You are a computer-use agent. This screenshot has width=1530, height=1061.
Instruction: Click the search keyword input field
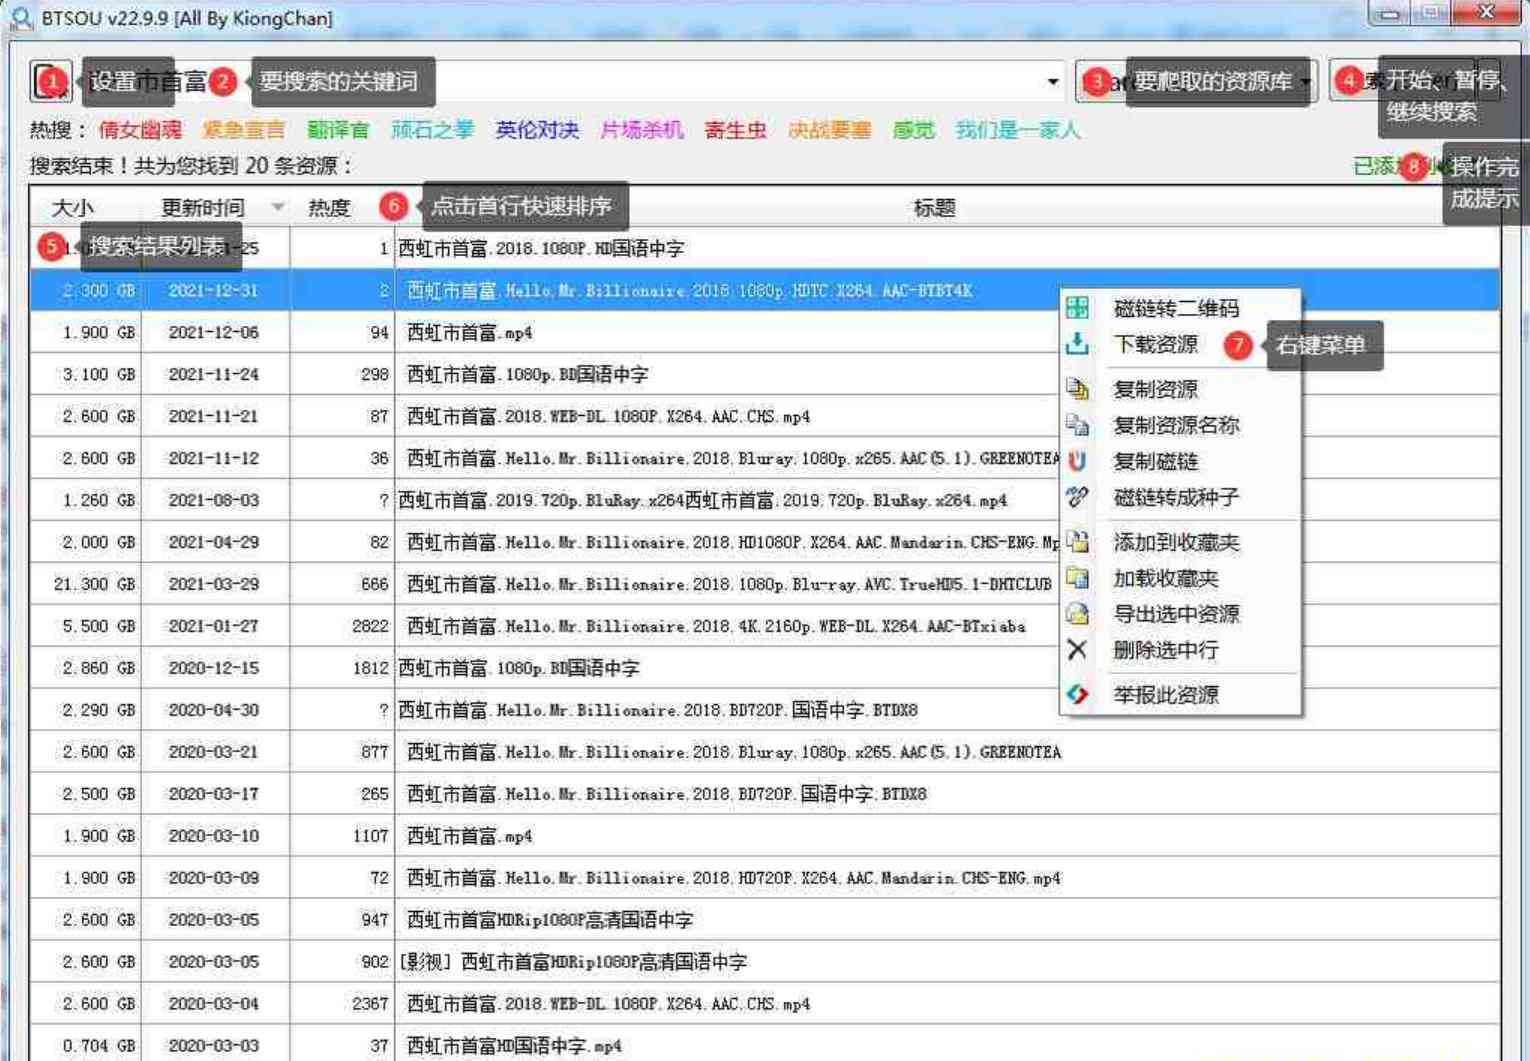pos(560,82)
